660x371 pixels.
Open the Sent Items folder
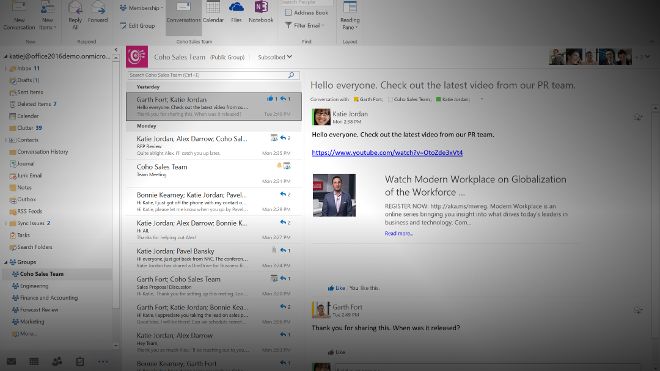click(x=27, y=92)
